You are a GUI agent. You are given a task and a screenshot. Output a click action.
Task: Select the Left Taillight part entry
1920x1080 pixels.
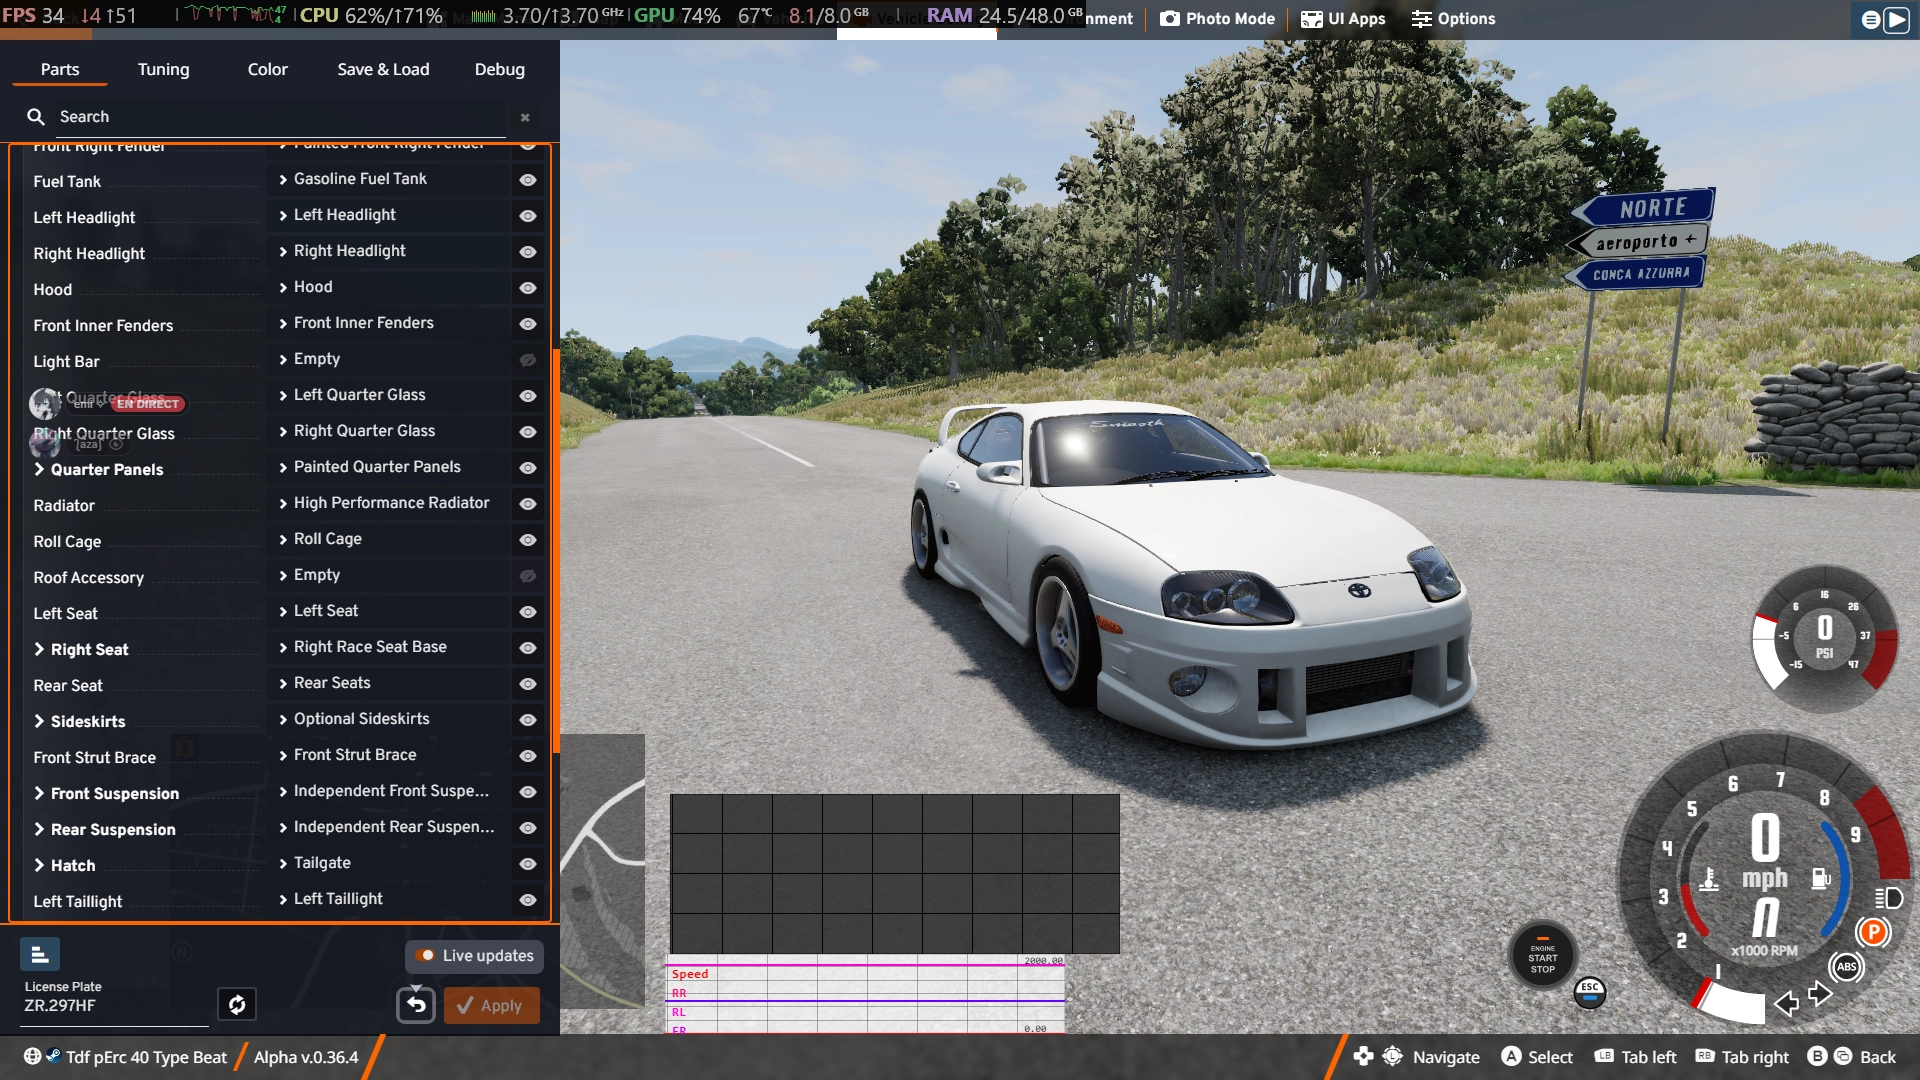[x=390, y=899]
